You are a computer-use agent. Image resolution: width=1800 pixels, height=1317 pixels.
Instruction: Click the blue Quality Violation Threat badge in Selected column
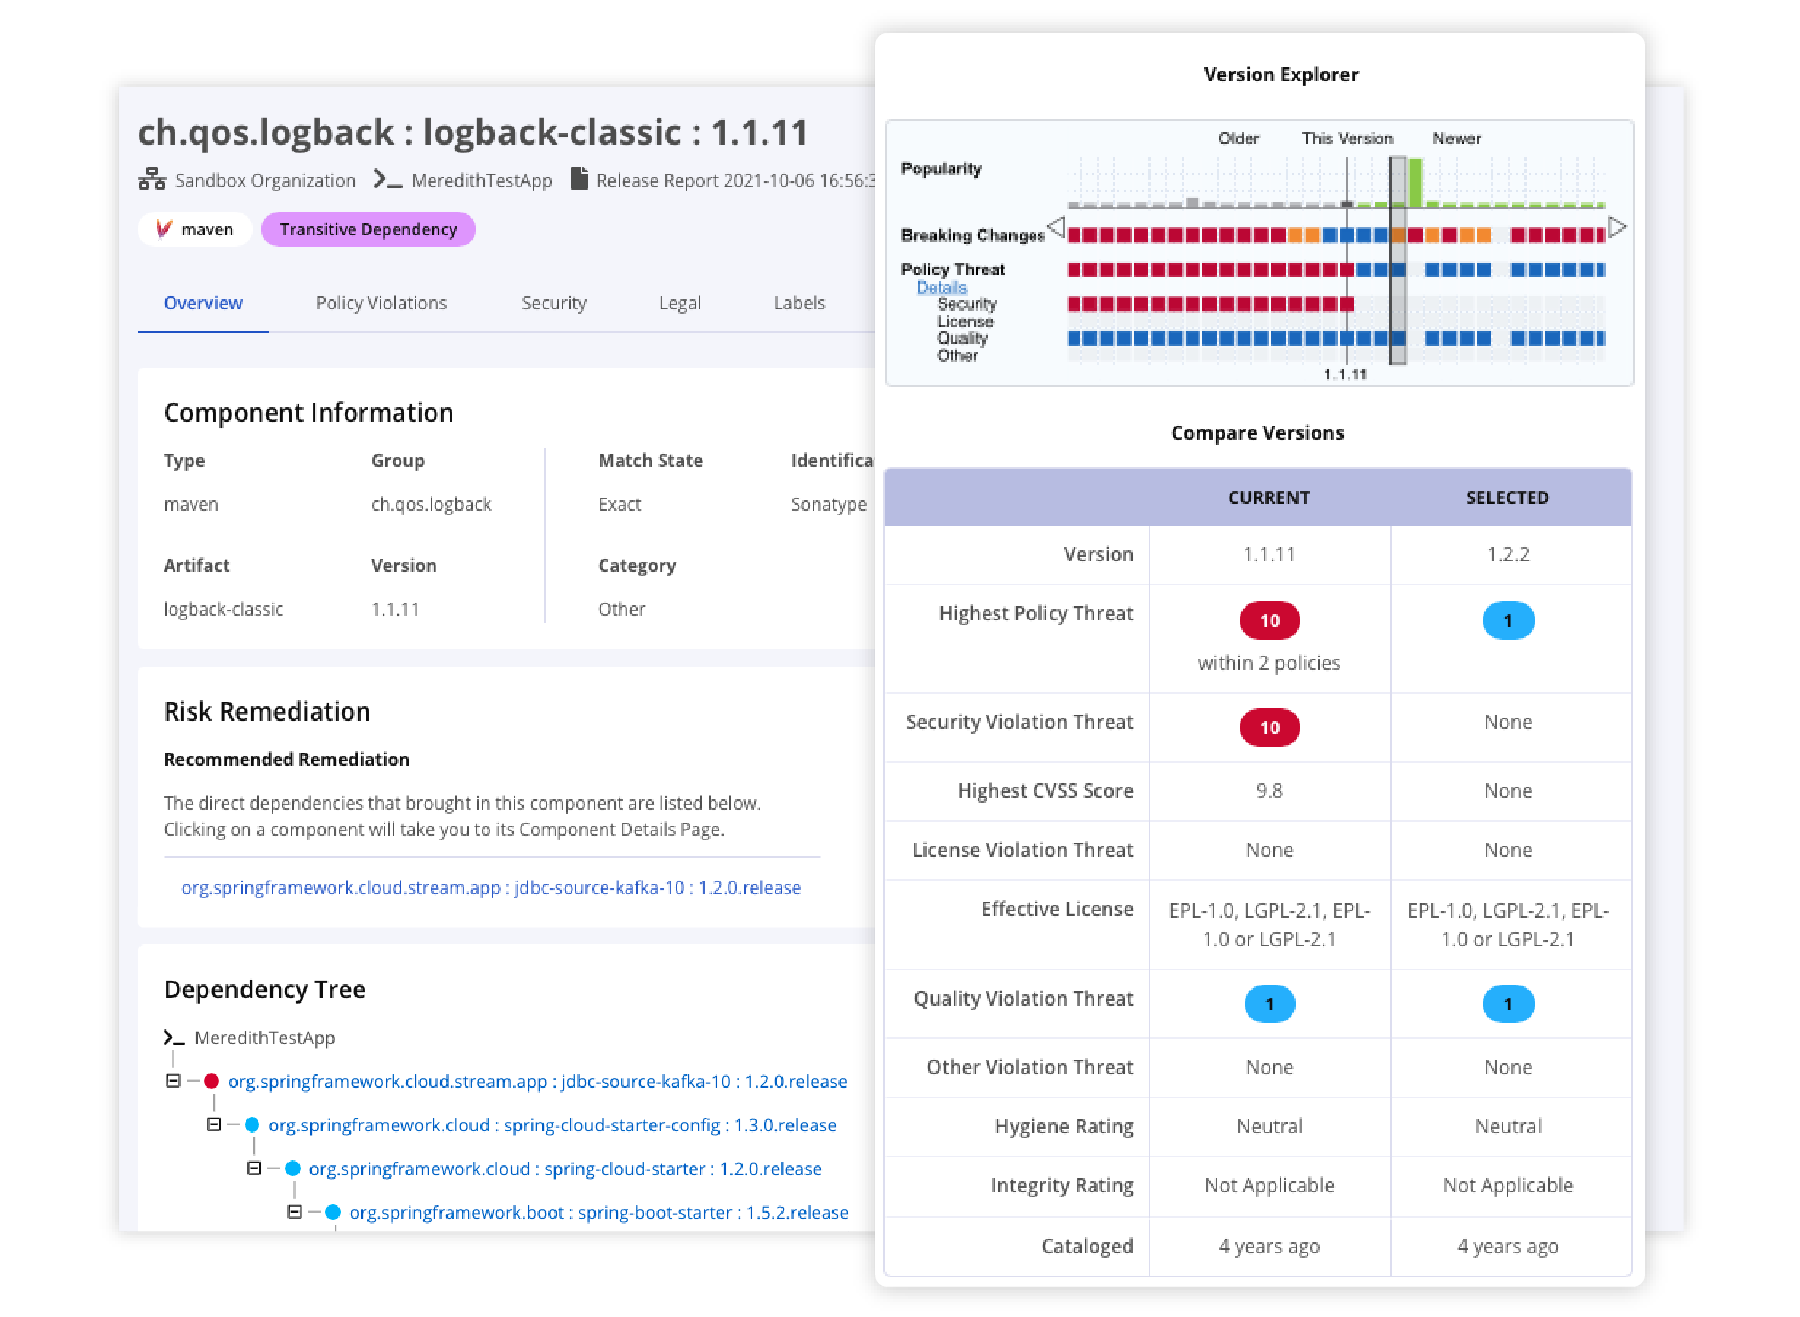(x=1508, y=1004)
